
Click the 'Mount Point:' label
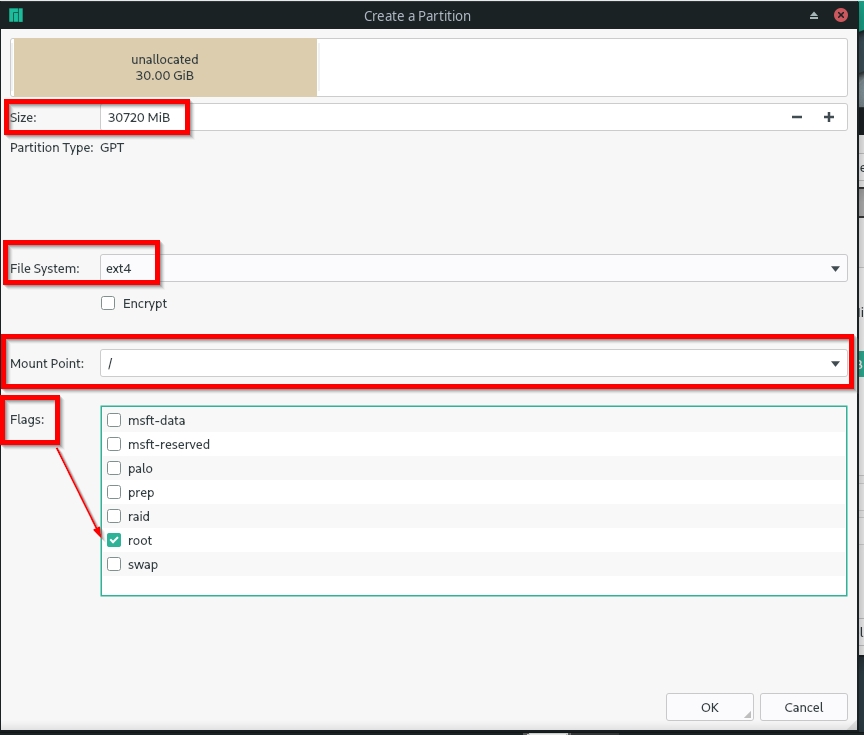47,364
